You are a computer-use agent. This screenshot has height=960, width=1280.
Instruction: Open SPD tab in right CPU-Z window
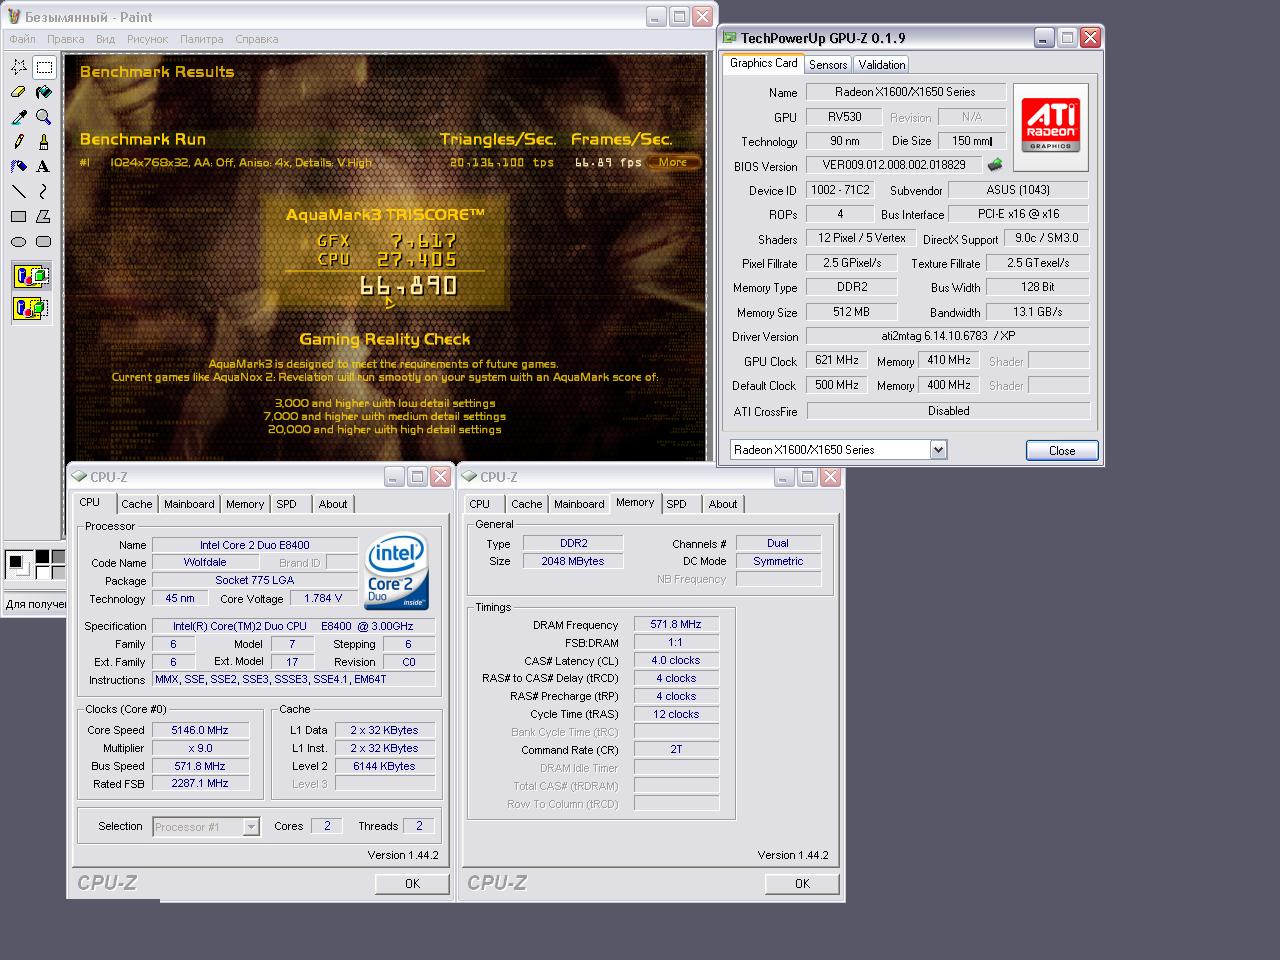tap(677, 504)
